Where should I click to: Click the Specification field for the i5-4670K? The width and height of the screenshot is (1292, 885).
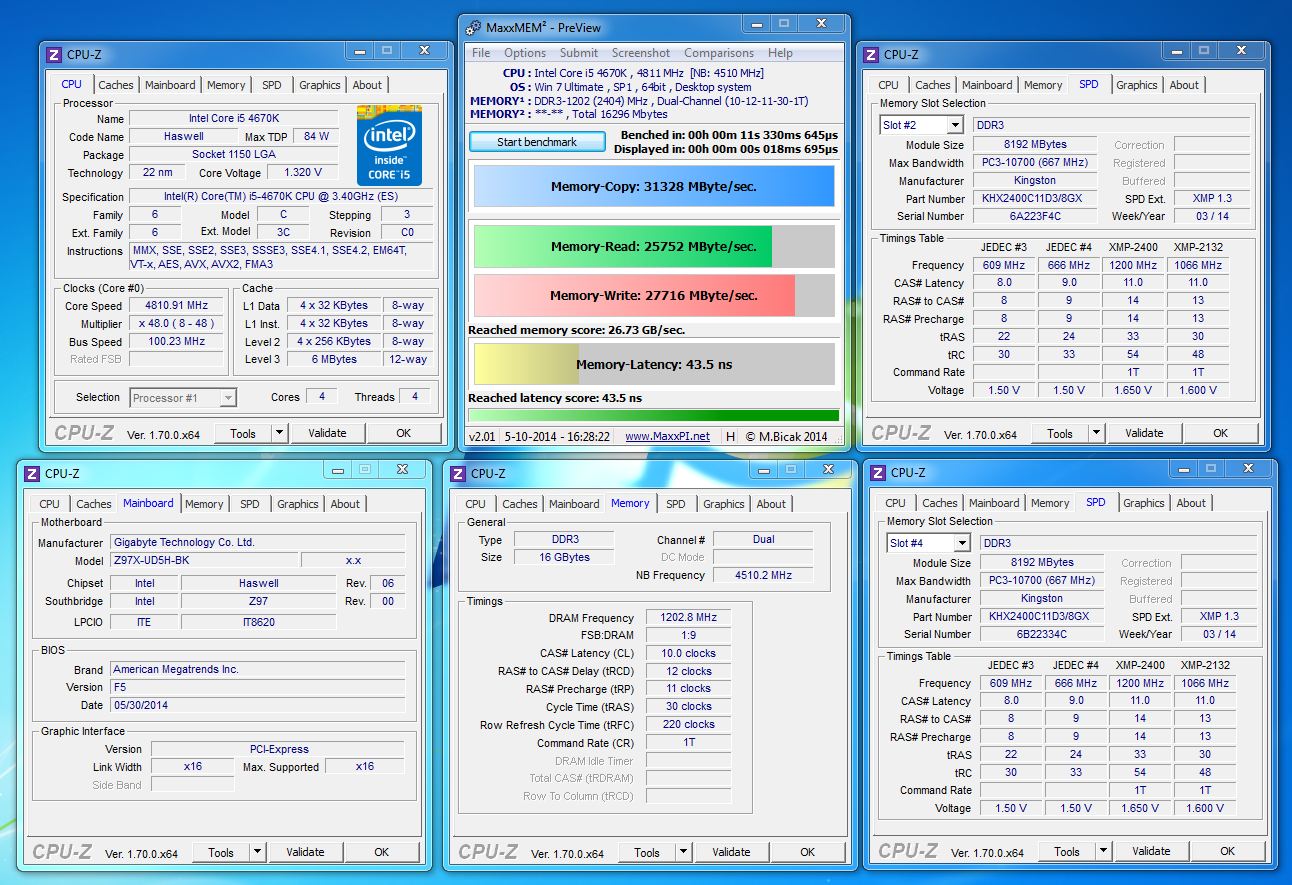click(x=282, y=197)
